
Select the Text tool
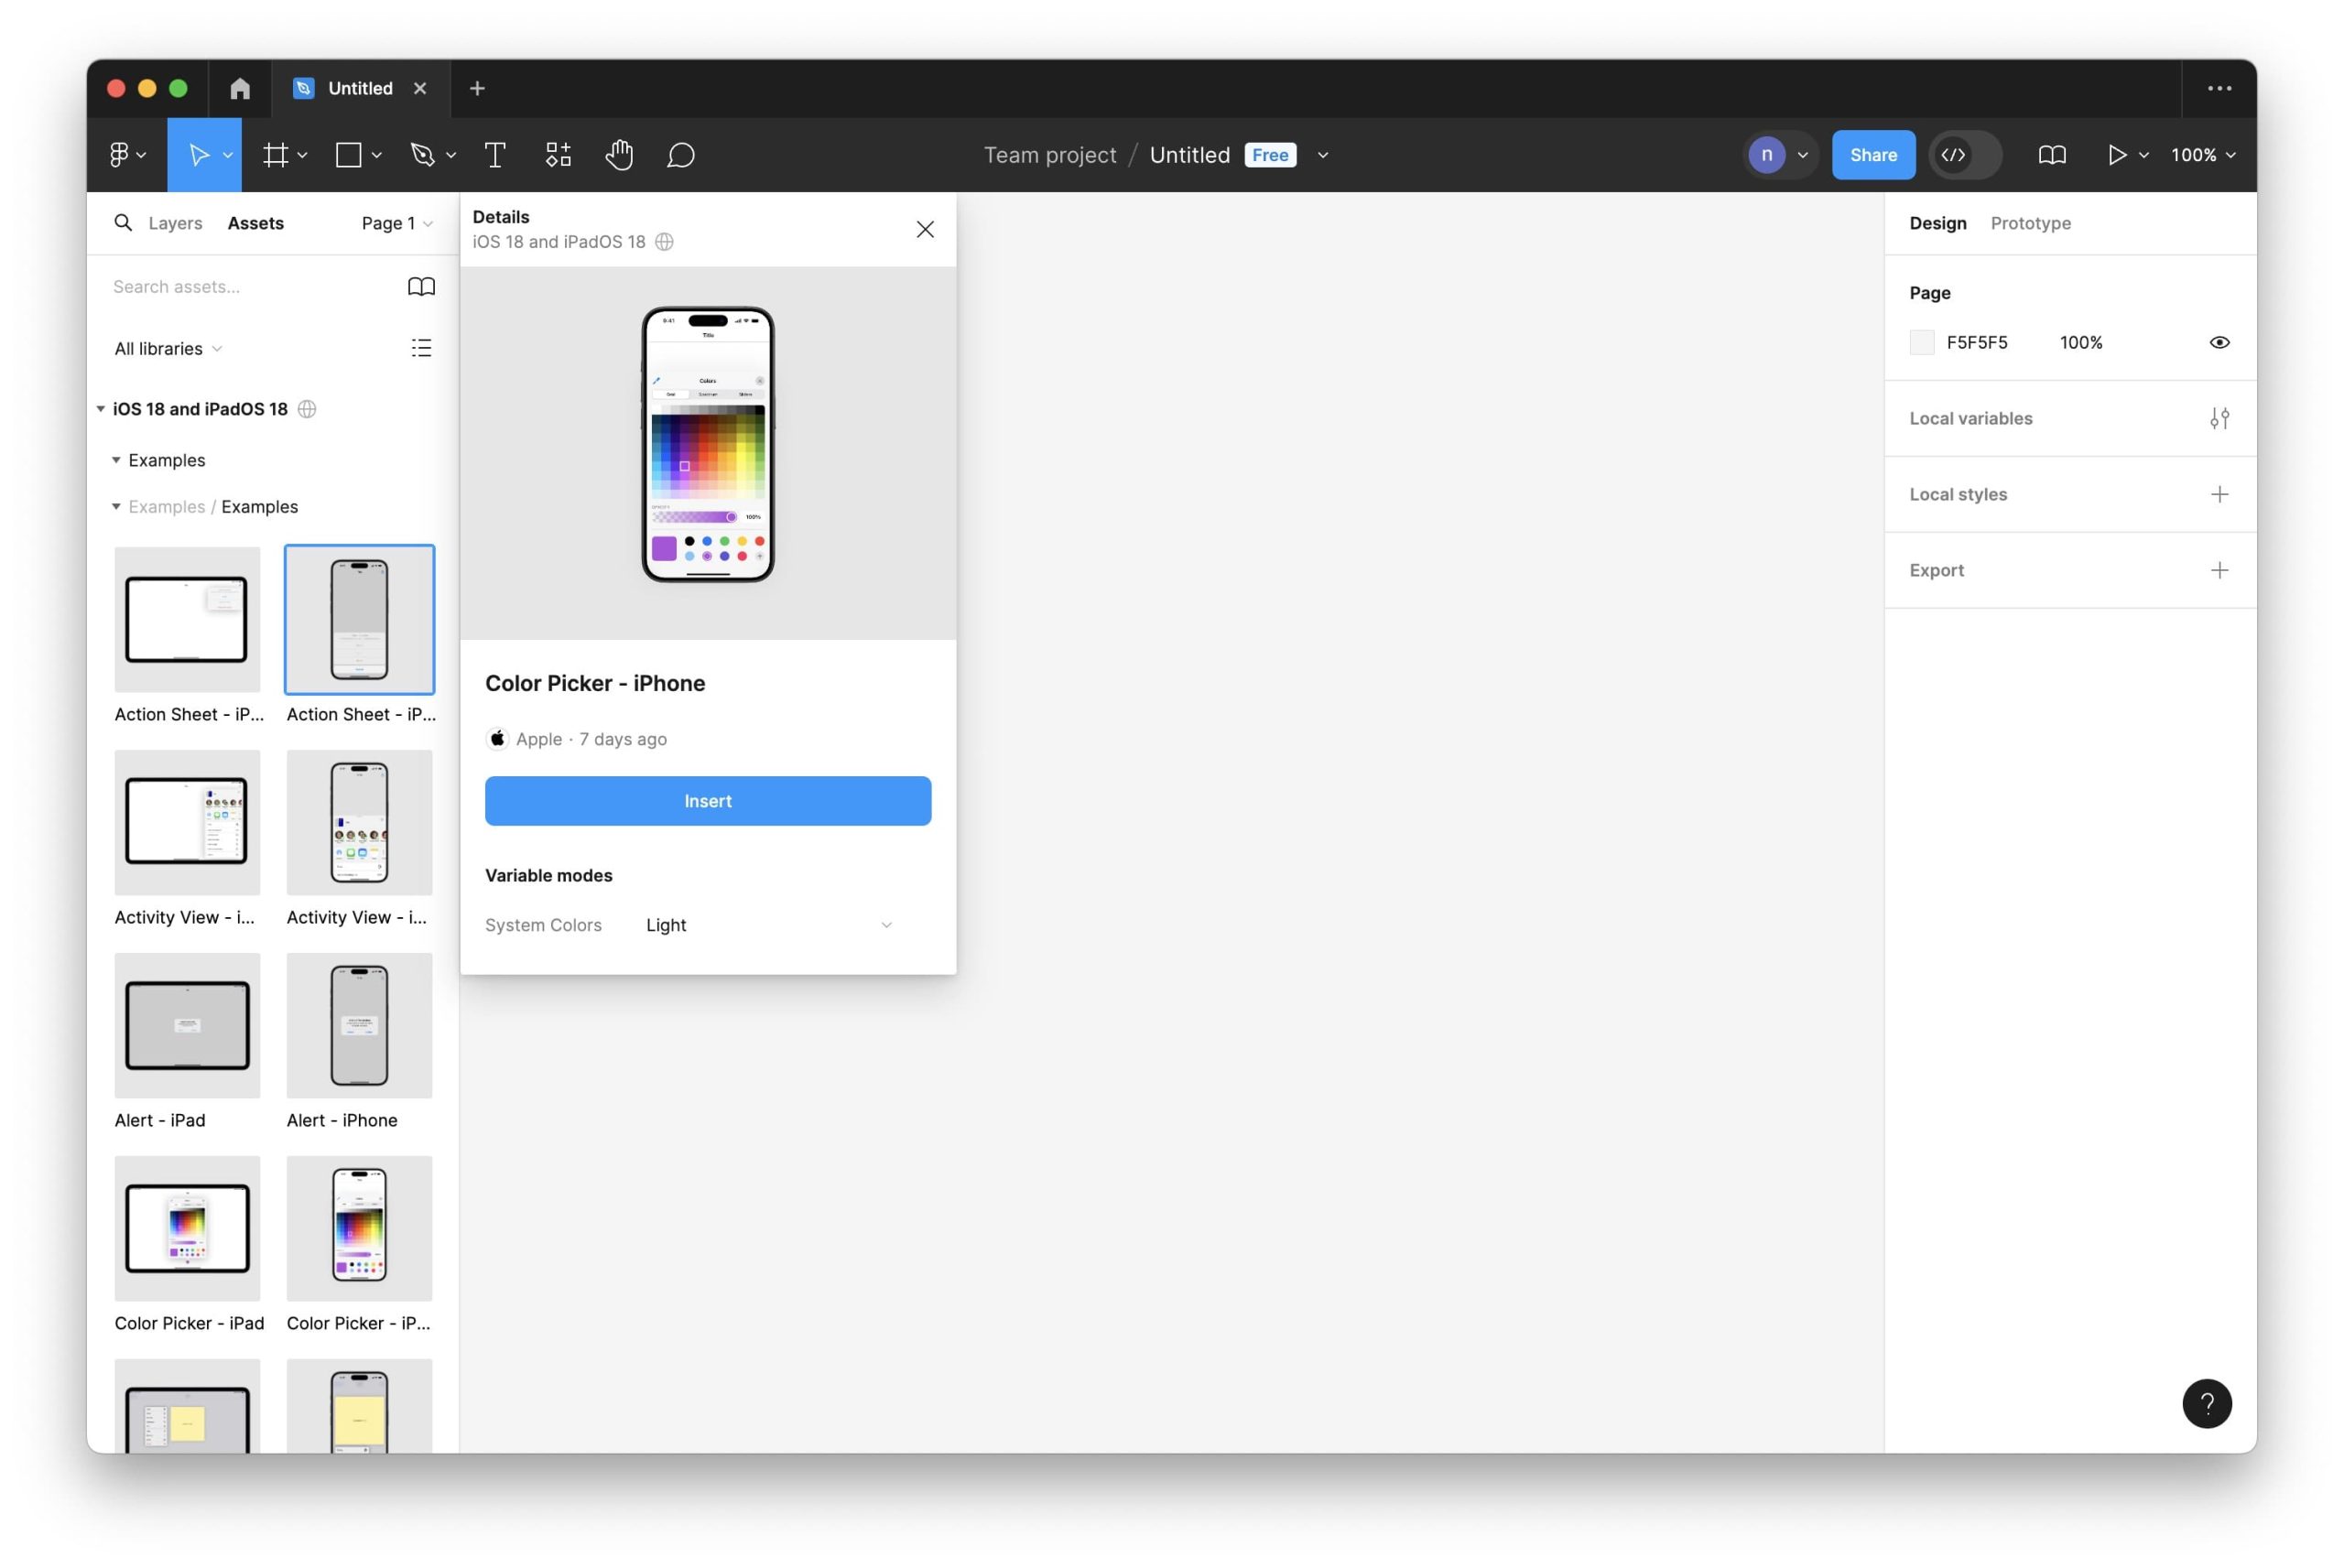click(494, 155)
